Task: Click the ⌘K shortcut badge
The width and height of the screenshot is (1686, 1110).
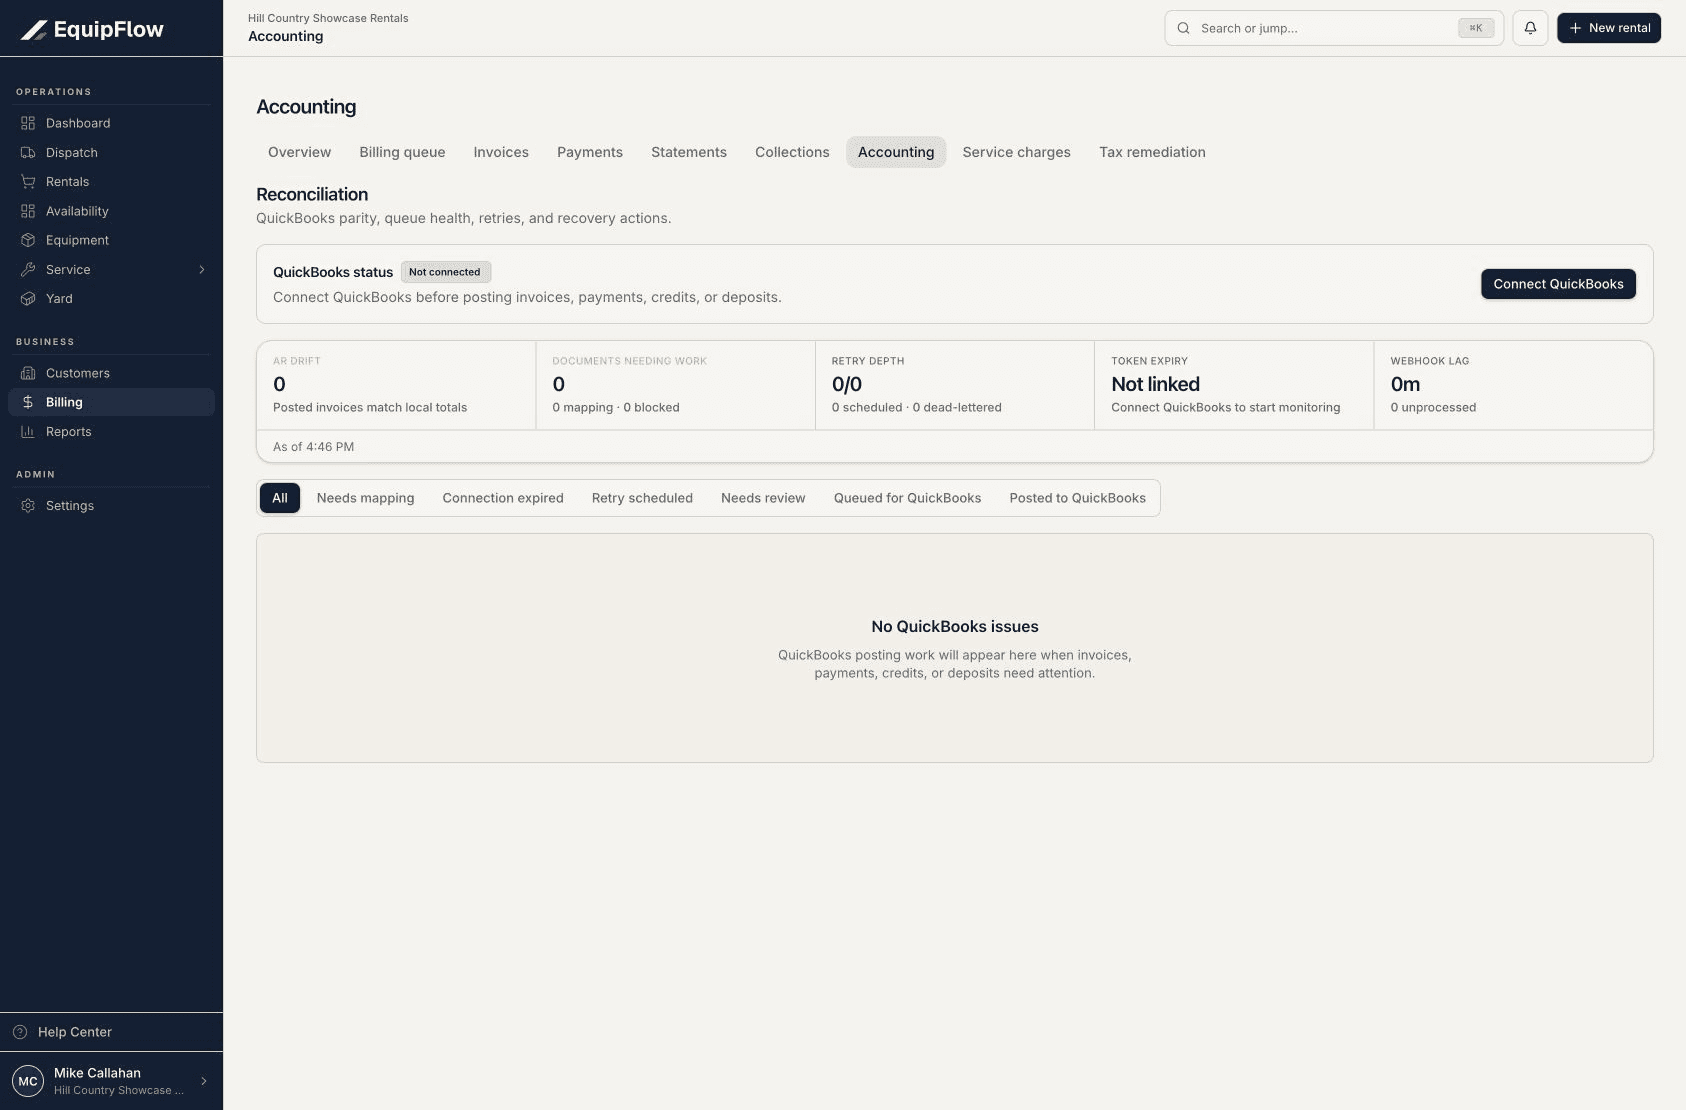Action: 1476,28
